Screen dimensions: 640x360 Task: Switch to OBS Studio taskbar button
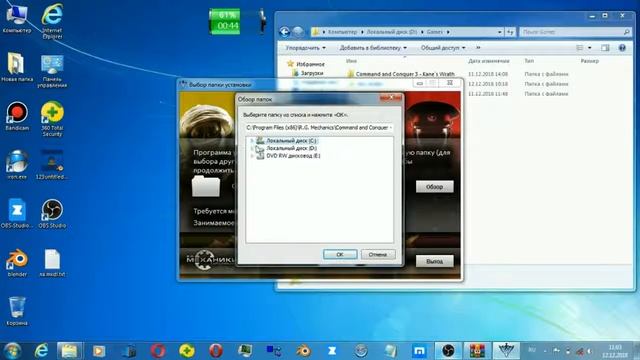coord(448,350)
